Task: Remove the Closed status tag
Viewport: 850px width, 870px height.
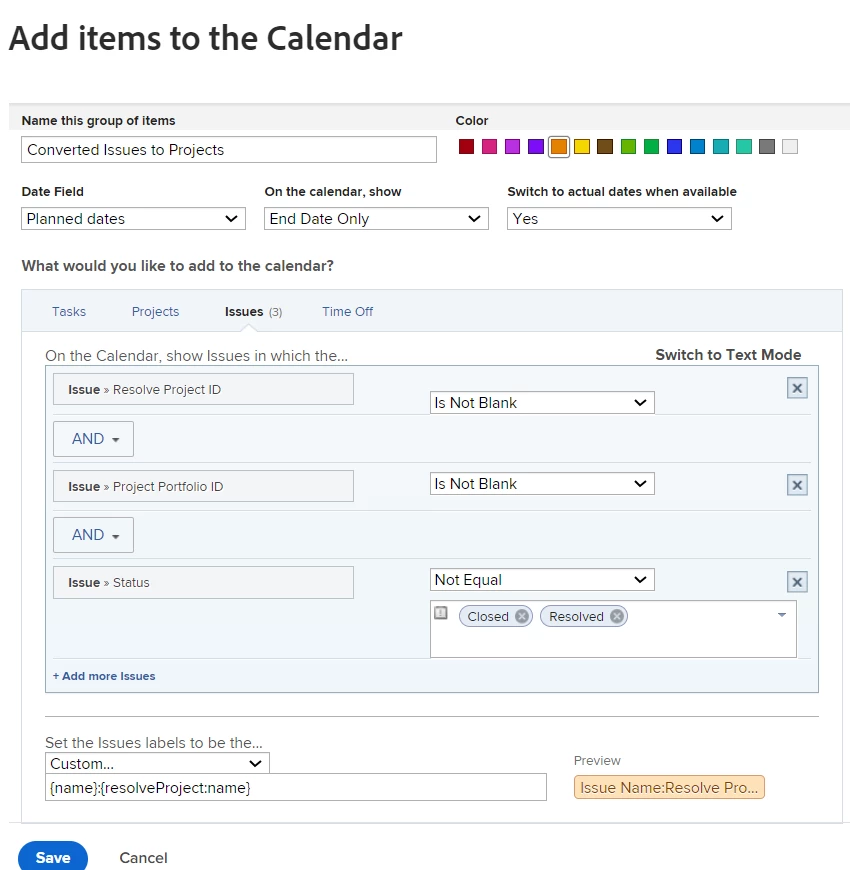Action: click(x=522, y=617)
